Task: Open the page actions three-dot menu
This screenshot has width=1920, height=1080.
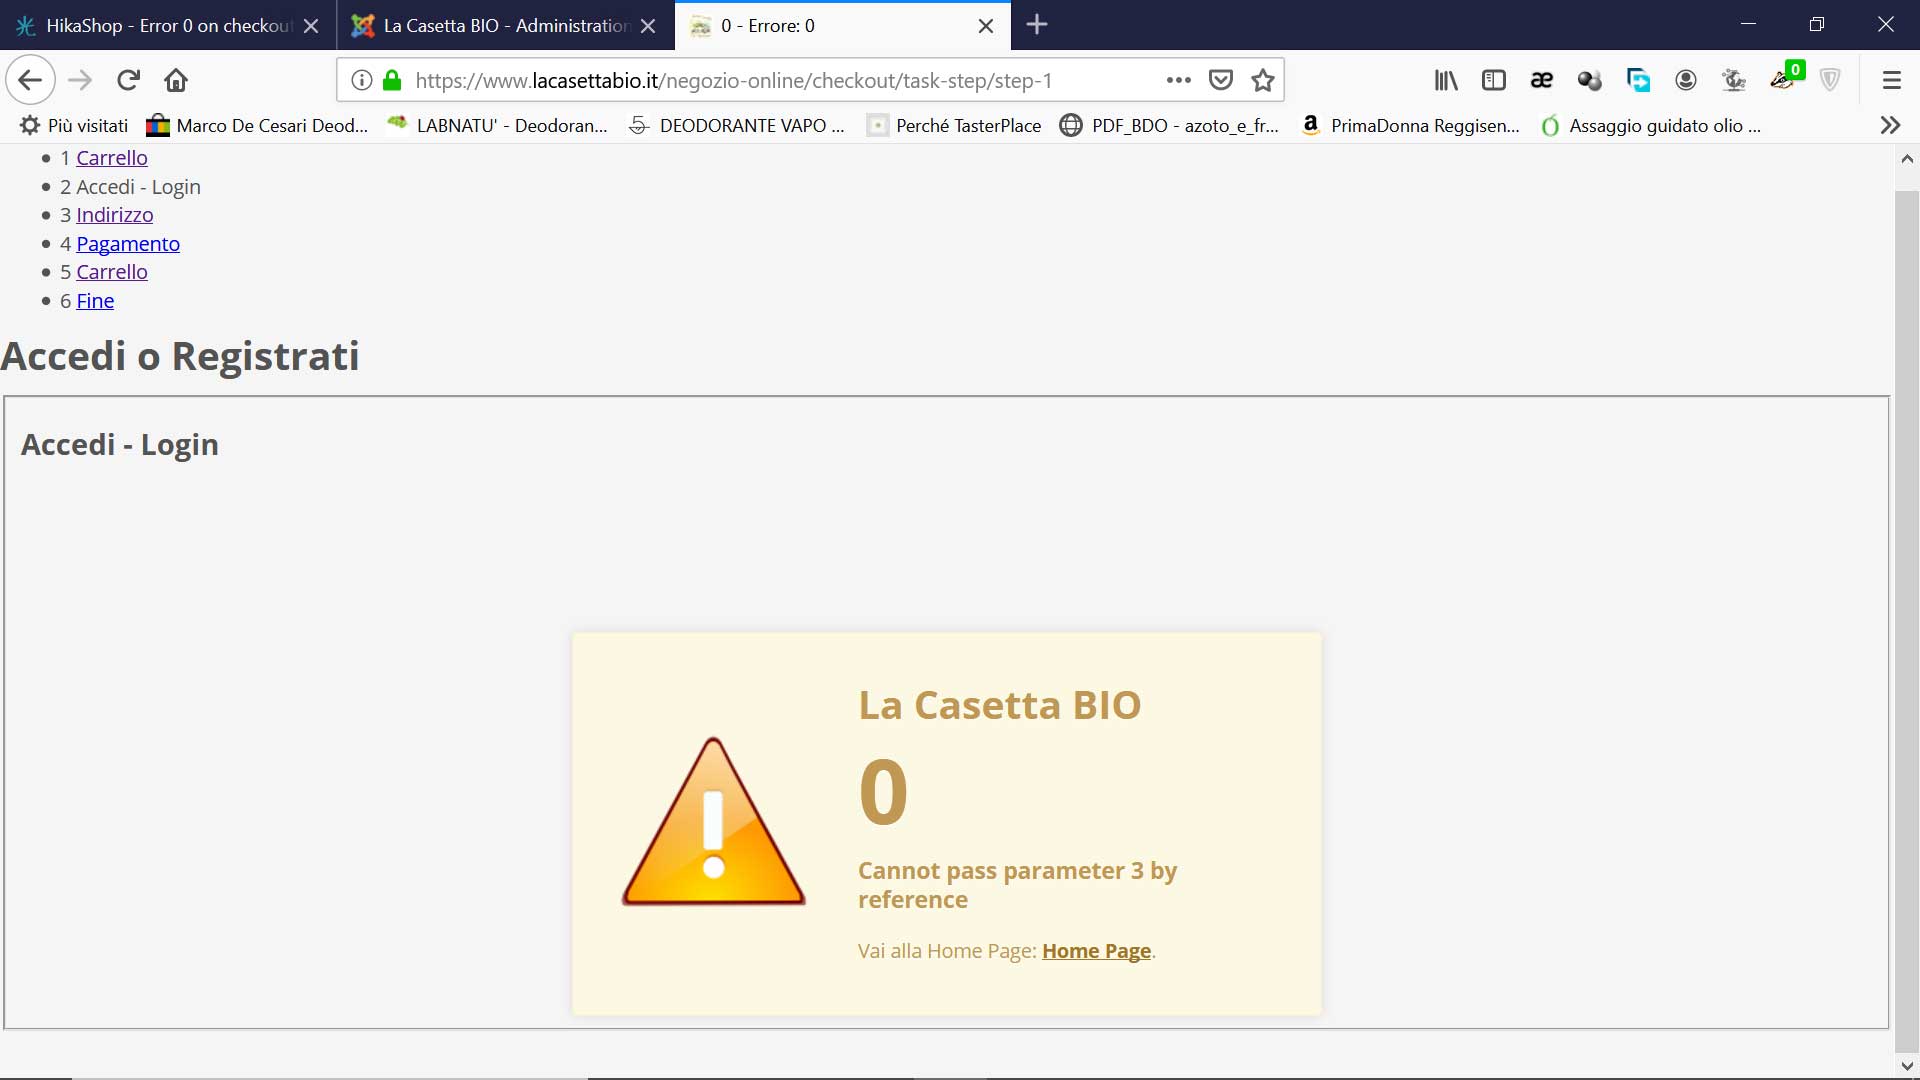Action: (1178, 80)
